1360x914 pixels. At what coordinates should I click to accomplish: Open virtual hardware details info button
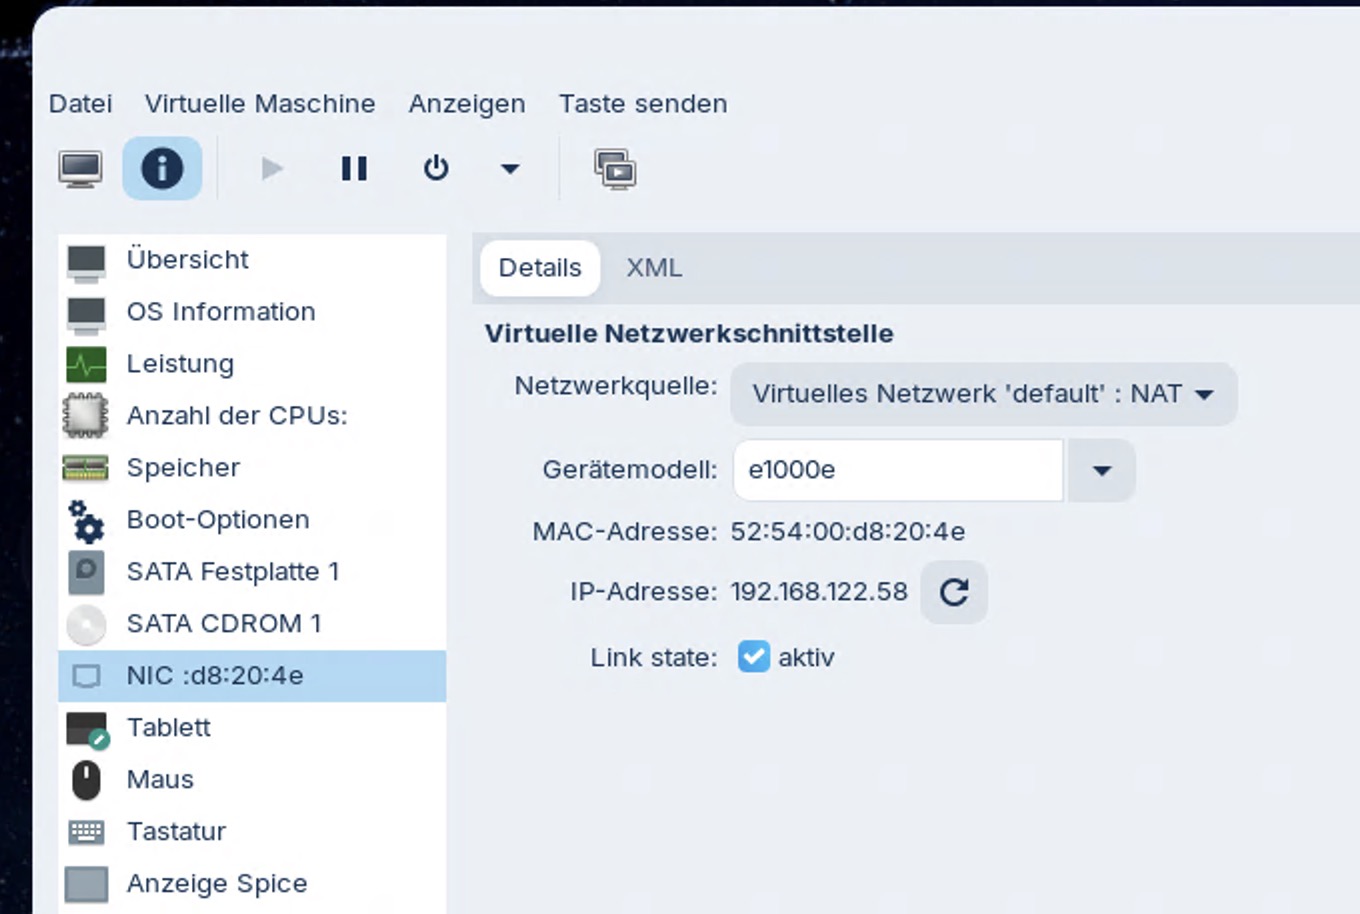coord(162,169)
